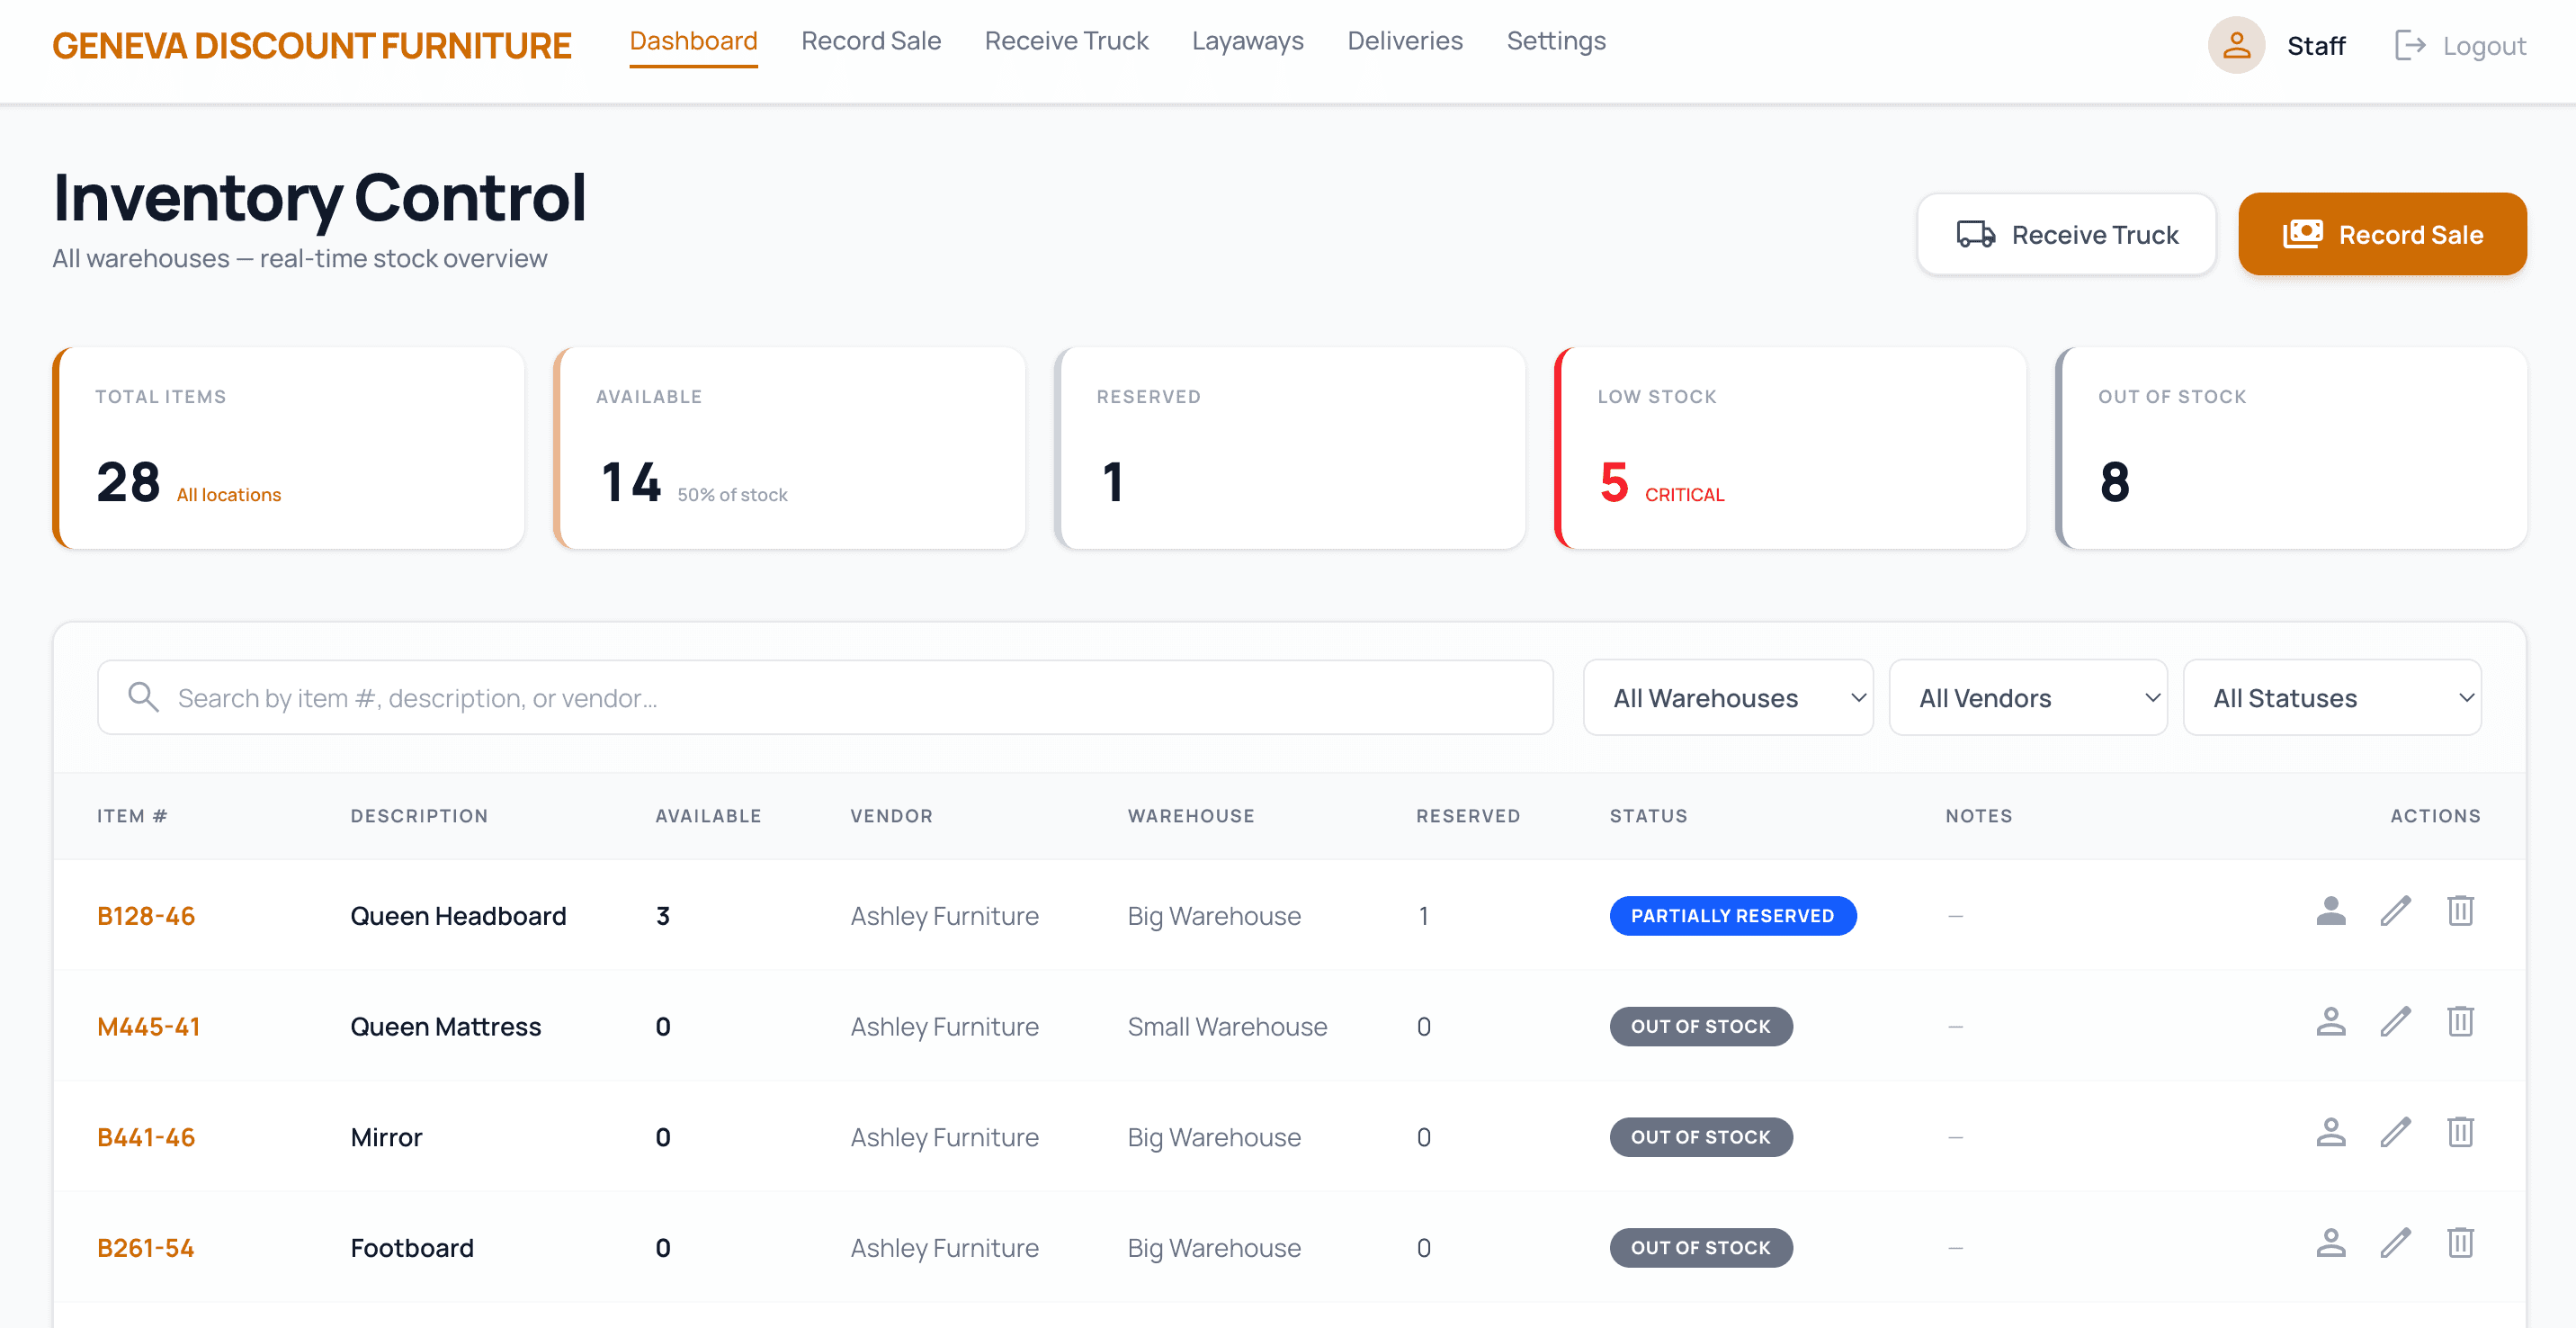The image size is (2576, 1328).
Task: Open item link B261-54
Action: tap(146, 1248)
